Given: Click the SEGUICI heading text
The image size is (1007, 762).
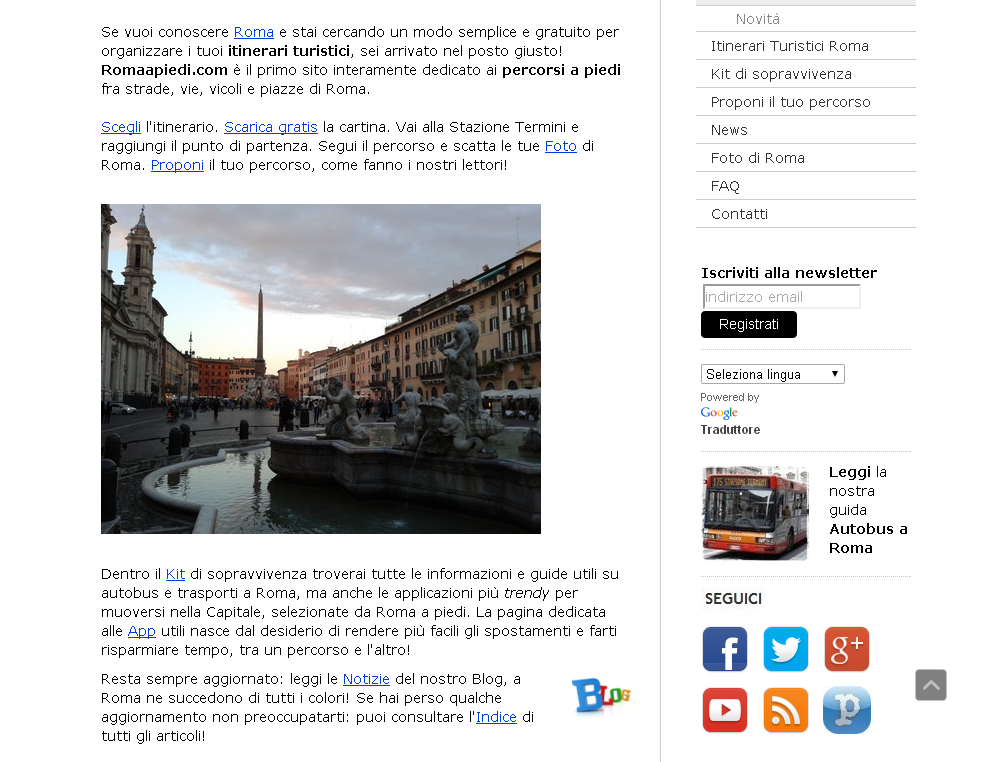Looking at the screenshot, I should 733,598.
